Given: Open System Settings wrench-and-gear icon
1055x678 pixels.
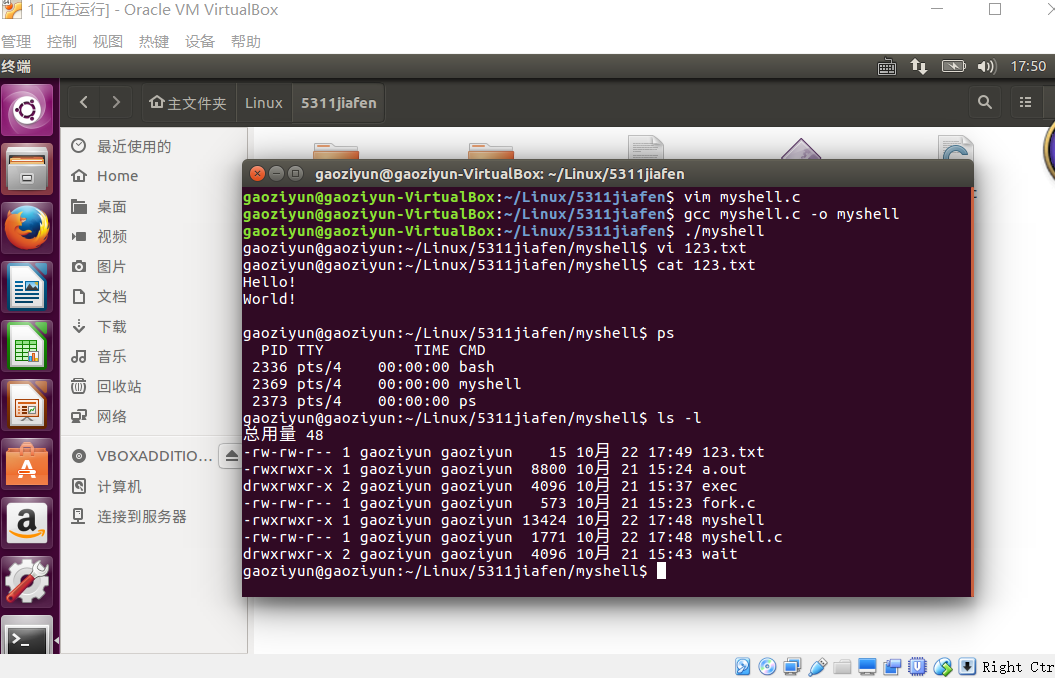Looking at the screenshot, I should pos(27,582).
